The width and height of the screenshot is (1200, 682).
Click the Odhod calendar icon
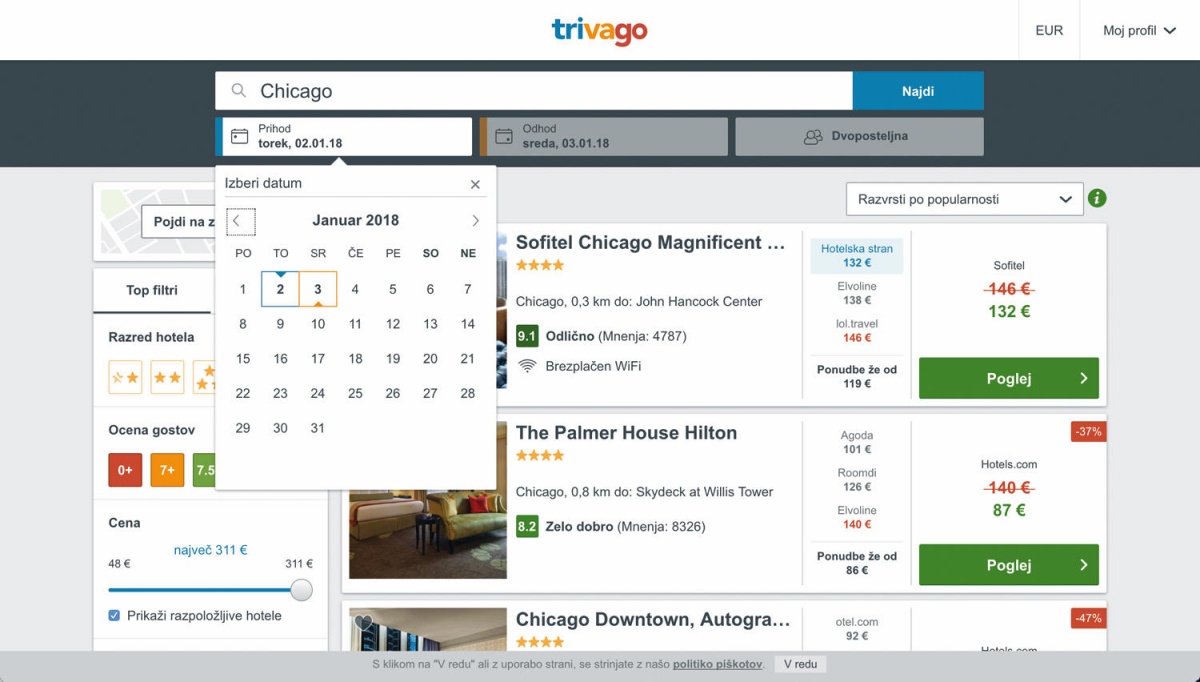[x=504, y=136]
